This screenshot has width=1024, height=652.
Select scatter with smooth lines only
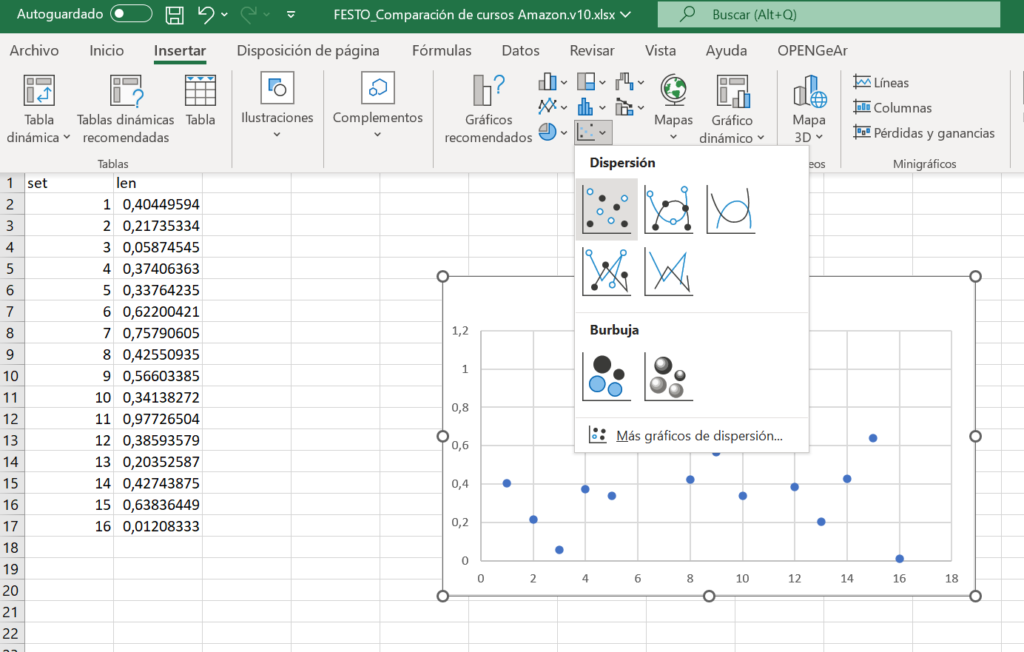731,210
